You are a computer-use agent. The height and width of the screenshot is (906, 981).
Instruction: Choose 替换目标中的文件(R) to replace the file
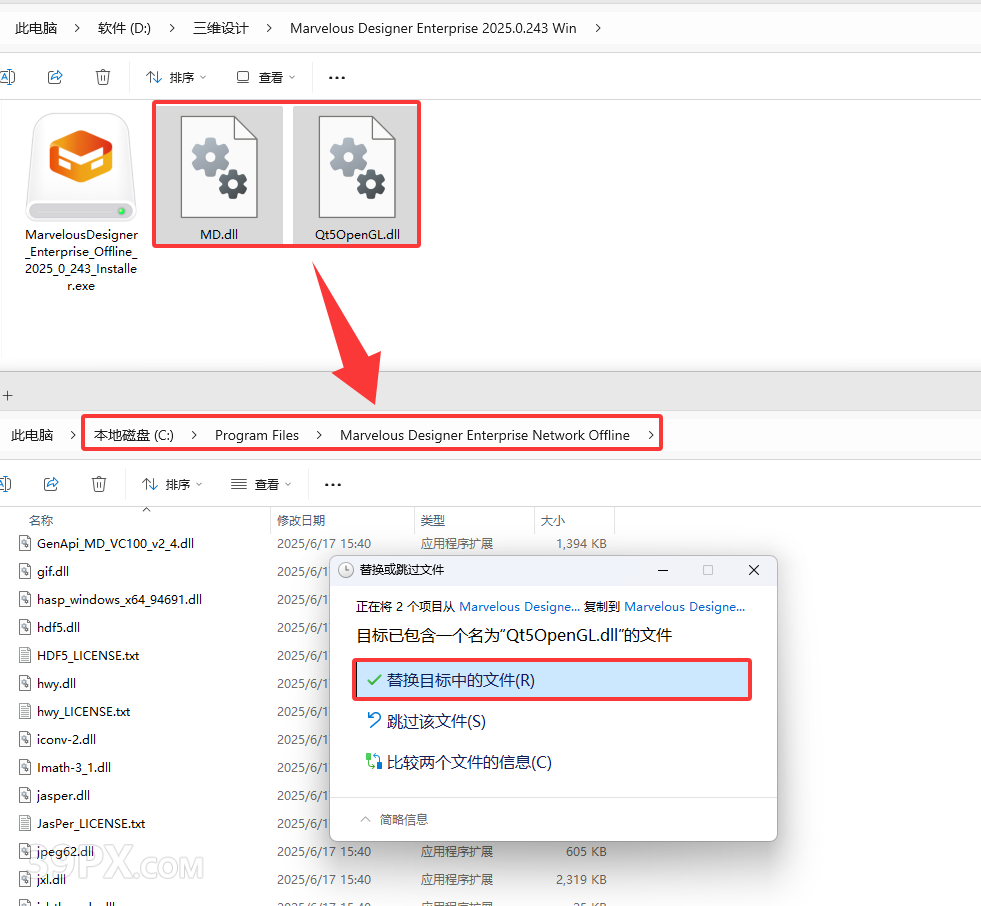(551, 680)
